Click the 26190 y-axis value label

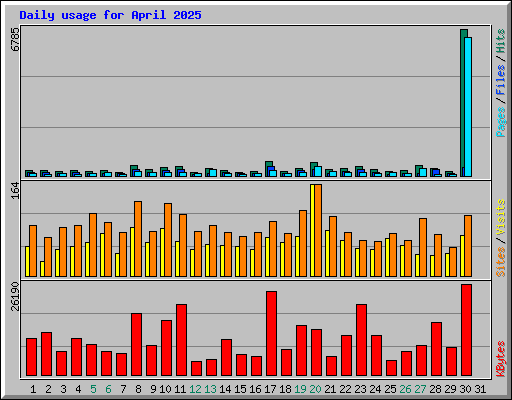(15, 296)
